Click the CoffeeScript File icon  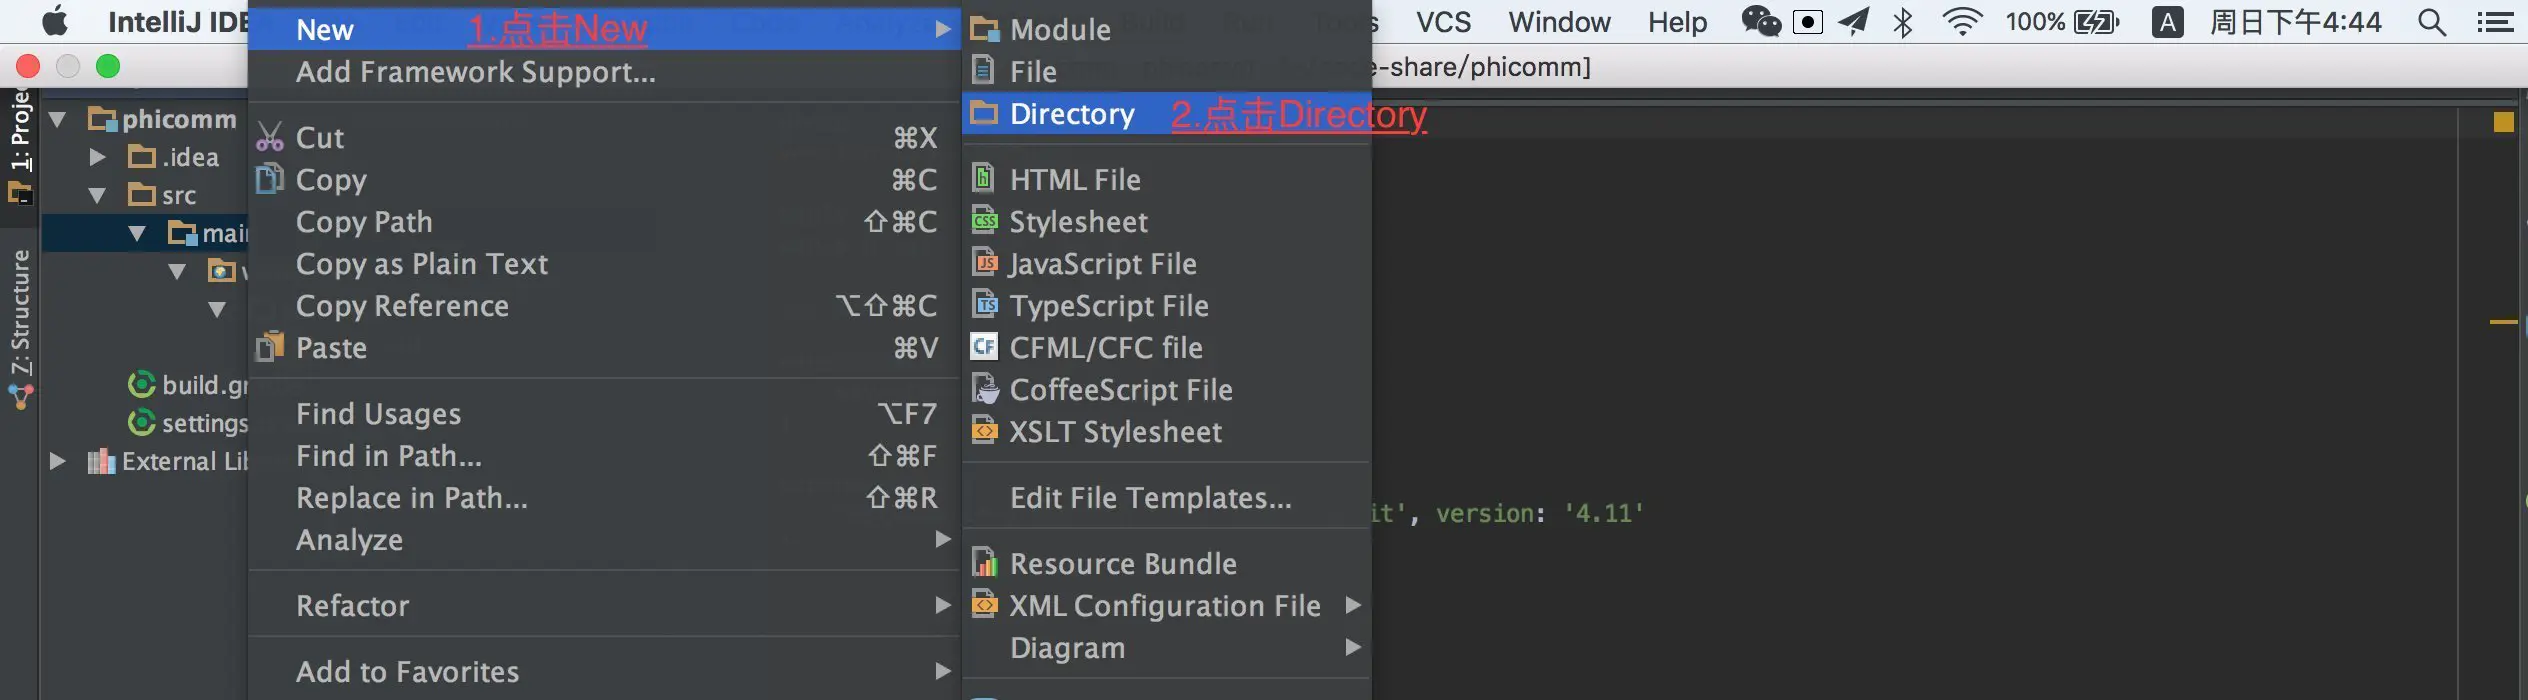pos(985,389)
